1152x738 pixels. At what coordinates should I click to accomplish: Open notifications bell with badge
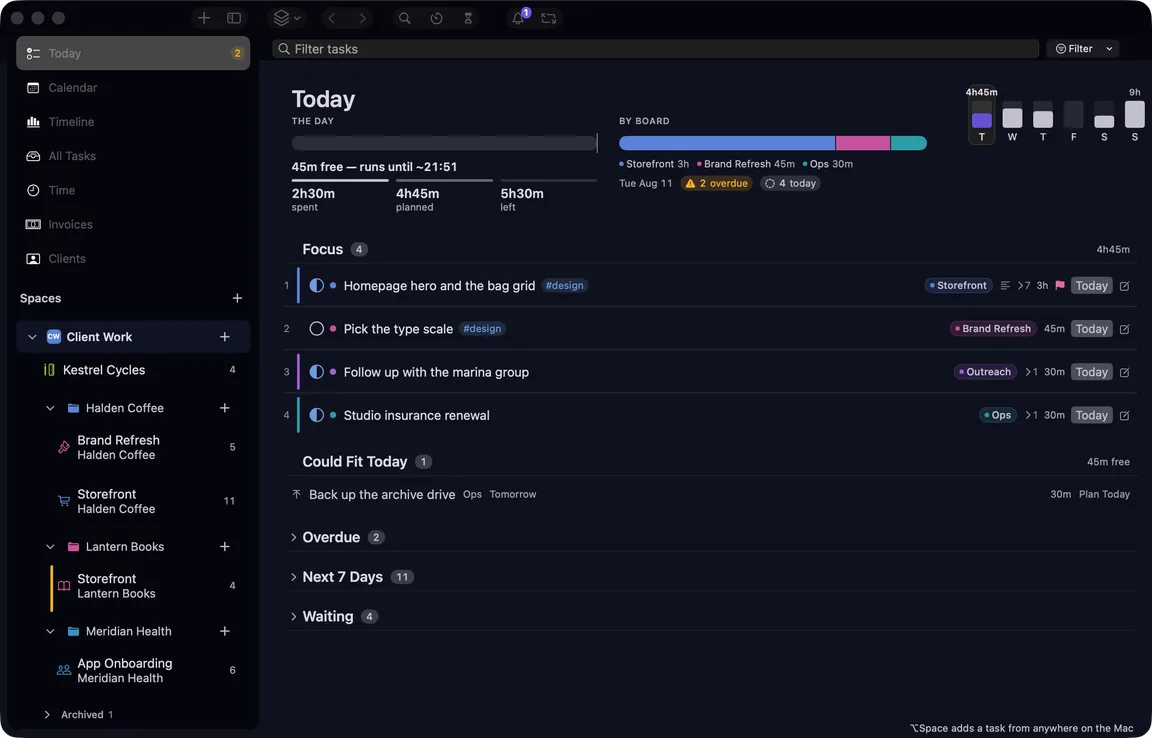point(519,18)
